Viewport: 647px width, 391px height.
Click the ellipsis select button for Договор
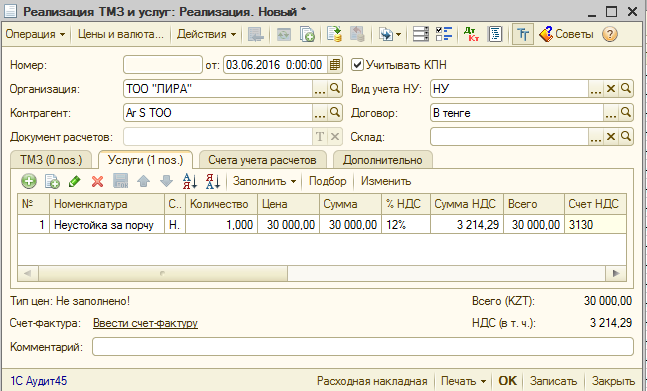click(x=611, y=113)
